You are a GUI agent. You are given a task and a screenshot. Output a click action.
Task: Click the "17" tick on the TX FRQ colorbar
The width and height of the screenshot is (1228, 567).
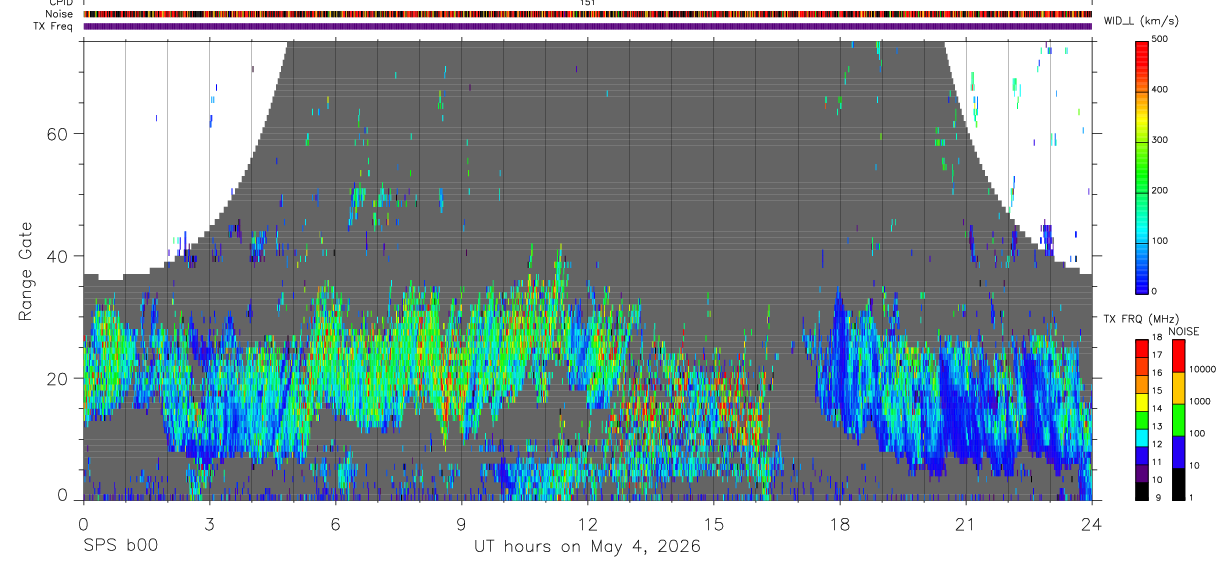(x=1157, y=355)
